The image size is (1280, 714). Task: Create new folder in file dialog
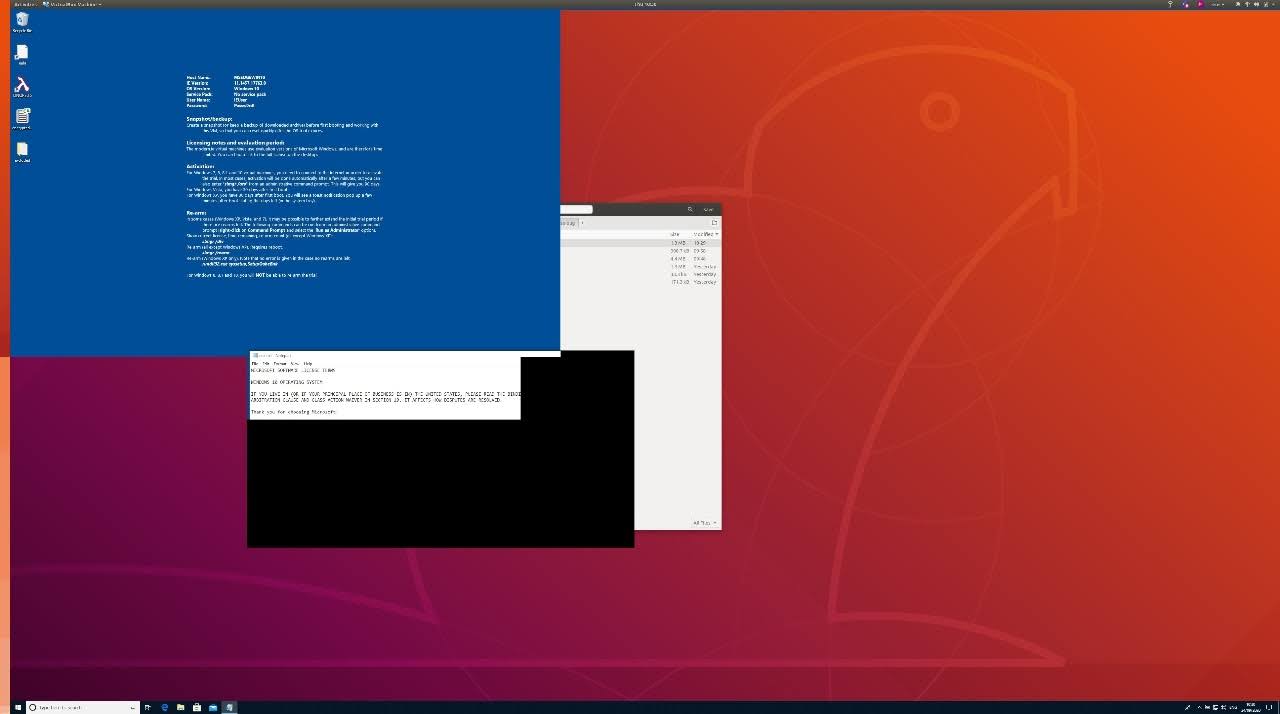tap(714, 222)
